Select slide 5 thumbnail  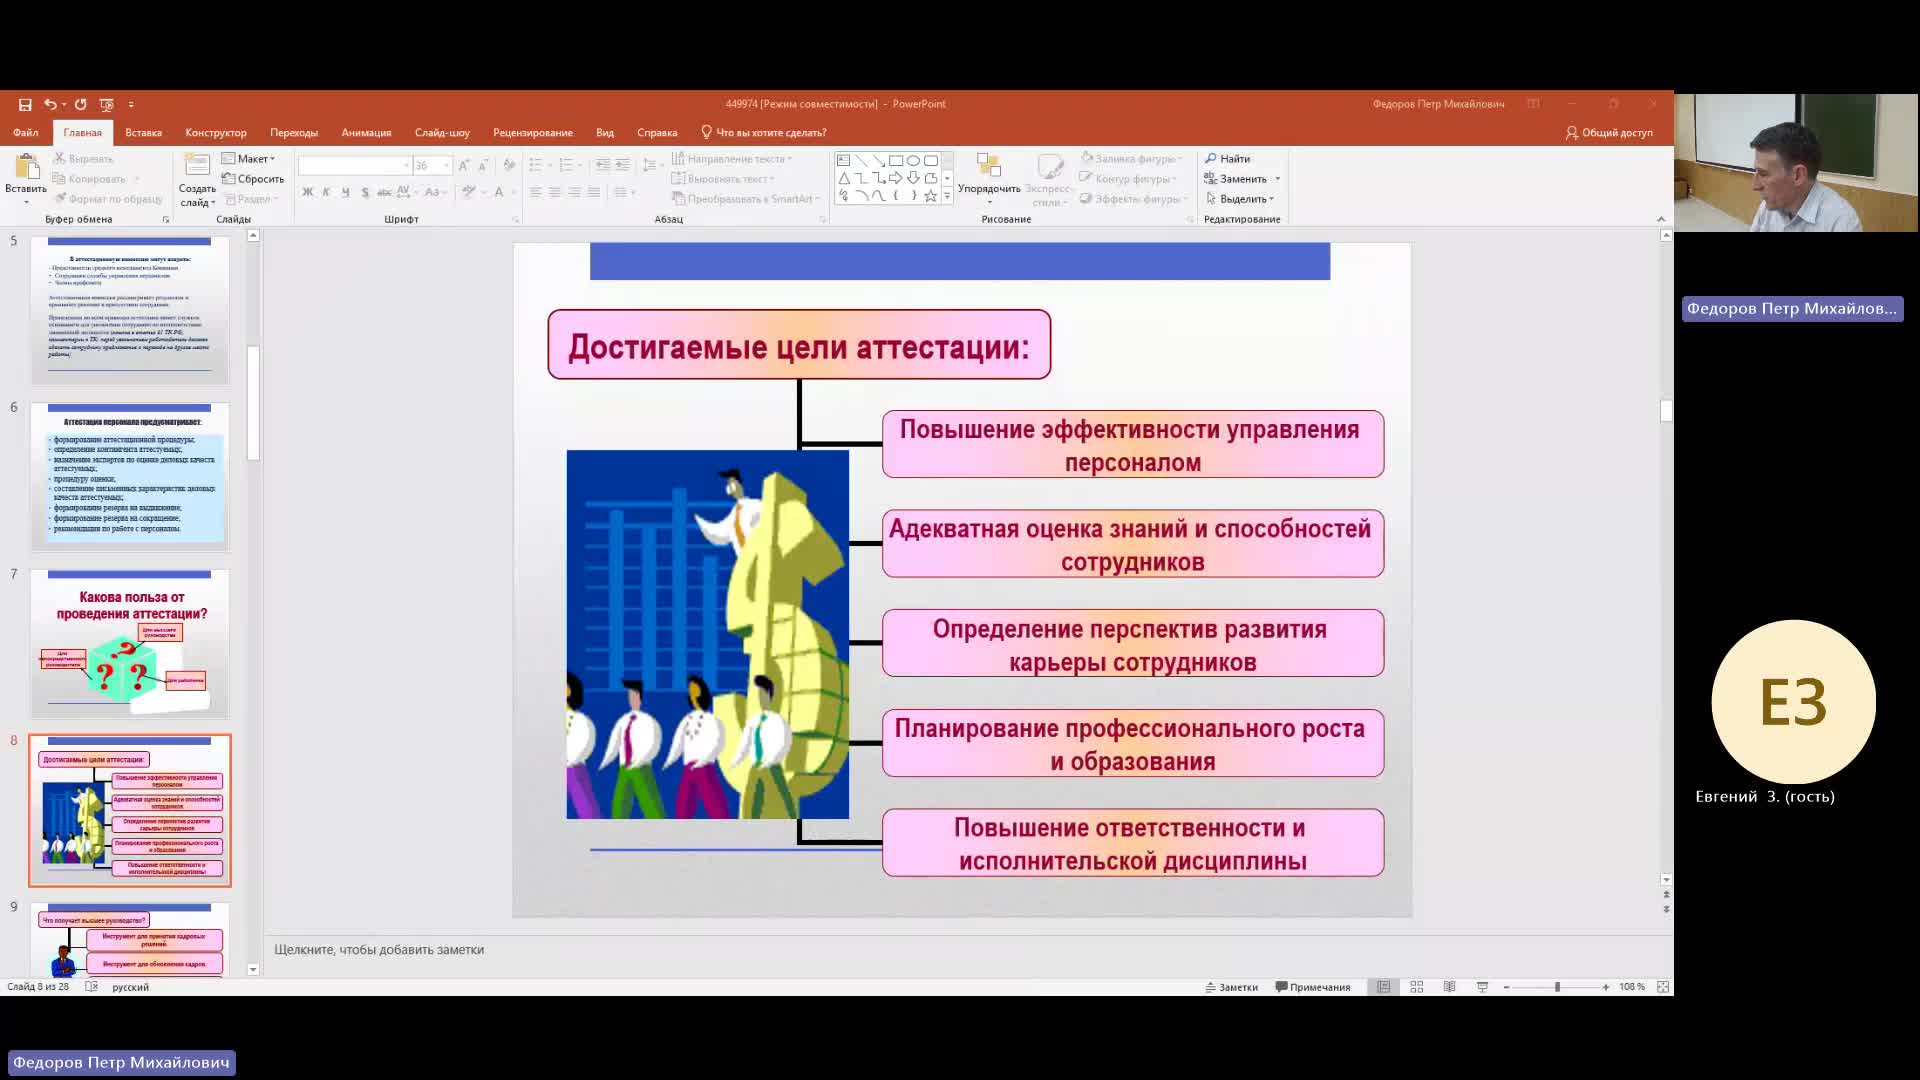click(130, 310)
